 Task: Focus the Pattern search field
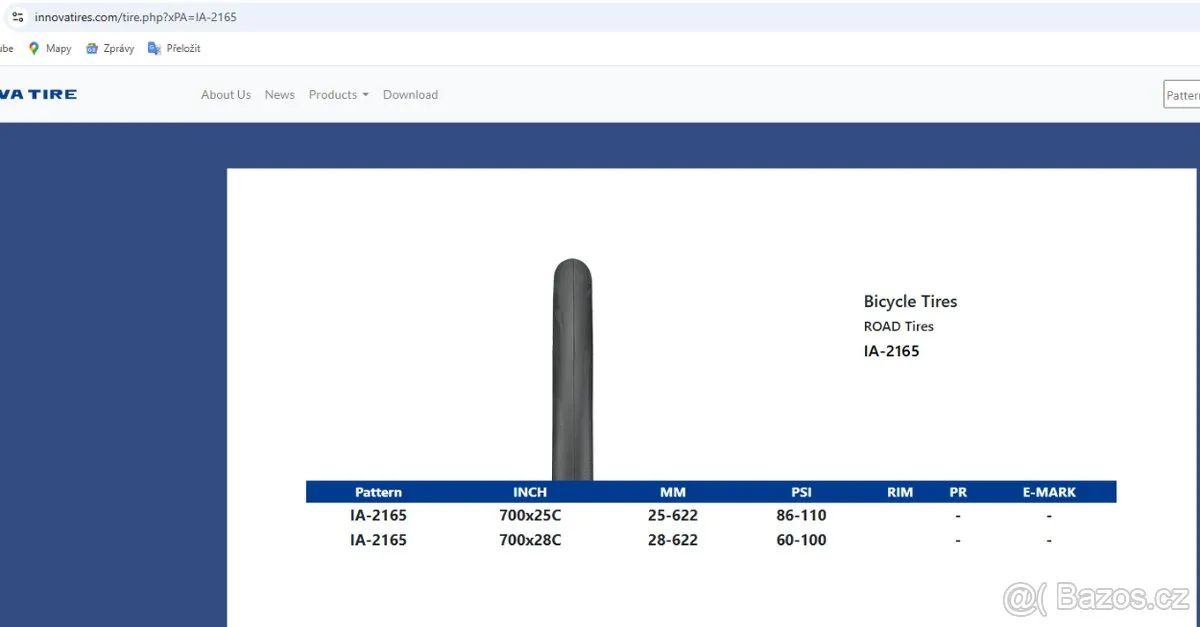coord(1182,95)
